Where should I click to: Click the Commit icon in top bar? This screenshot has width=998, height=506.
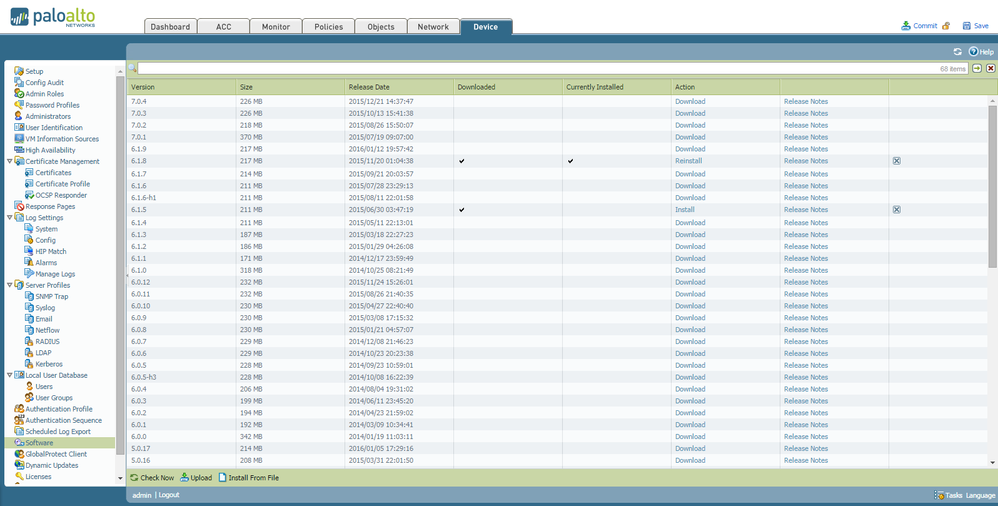click(x=906, y=26)
